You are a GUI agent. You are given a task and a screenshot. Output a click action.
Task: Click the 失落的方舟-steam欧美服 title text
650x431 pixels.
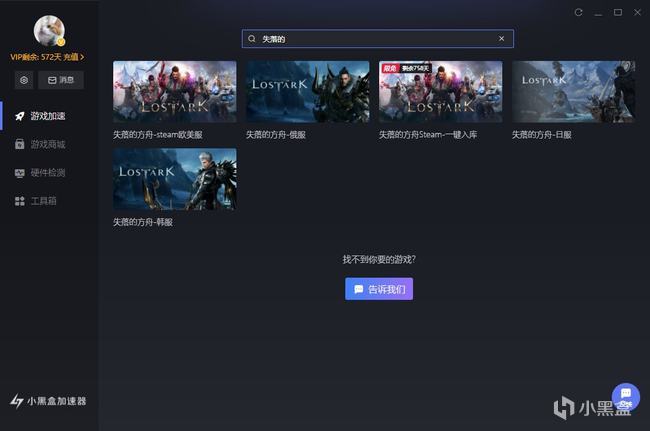[158, 135]
